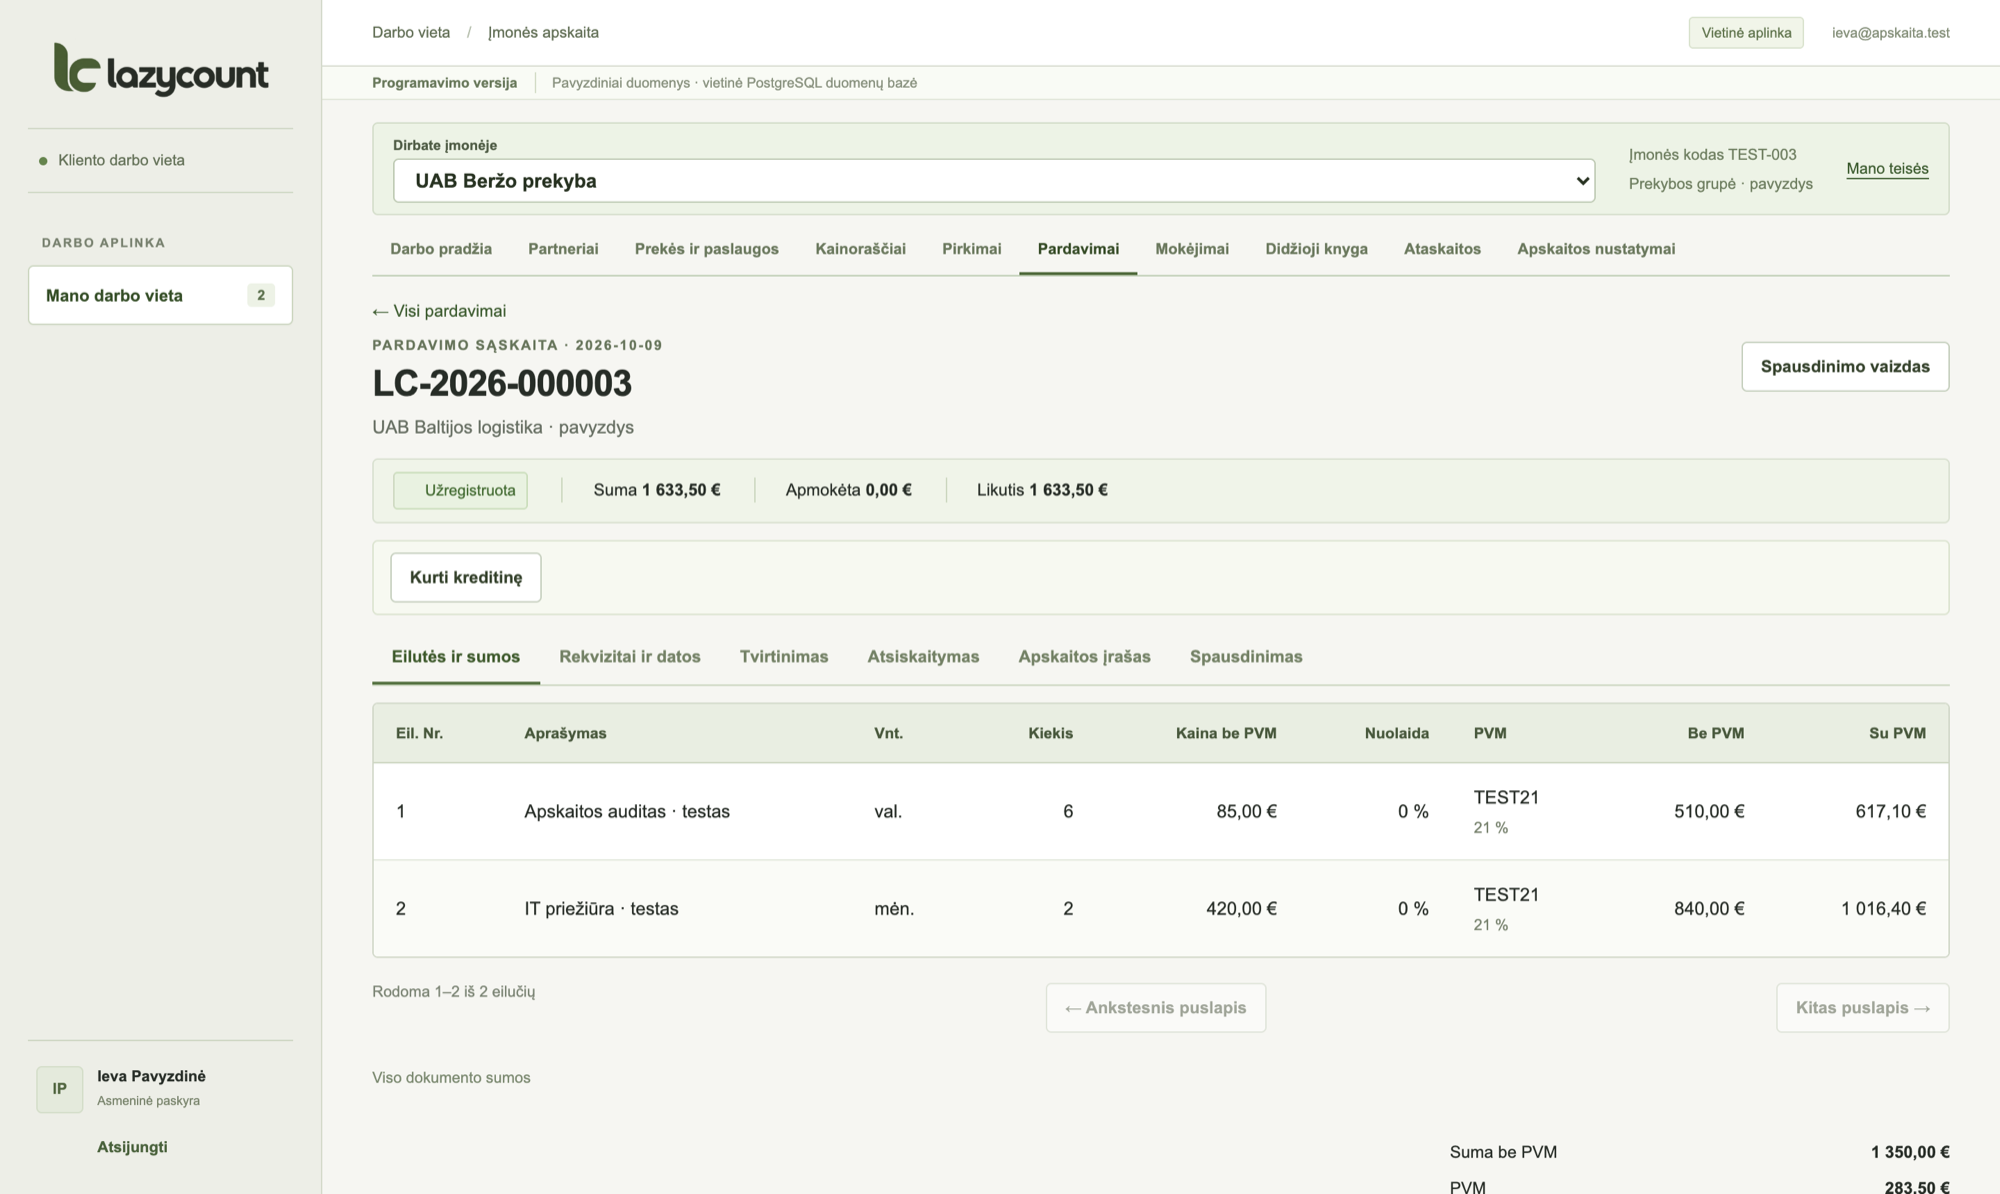Click the Įmonės apskaita breadcrumb
Image resolution: width=2000 pixels, height=1194 pixels.
(543, 32)
